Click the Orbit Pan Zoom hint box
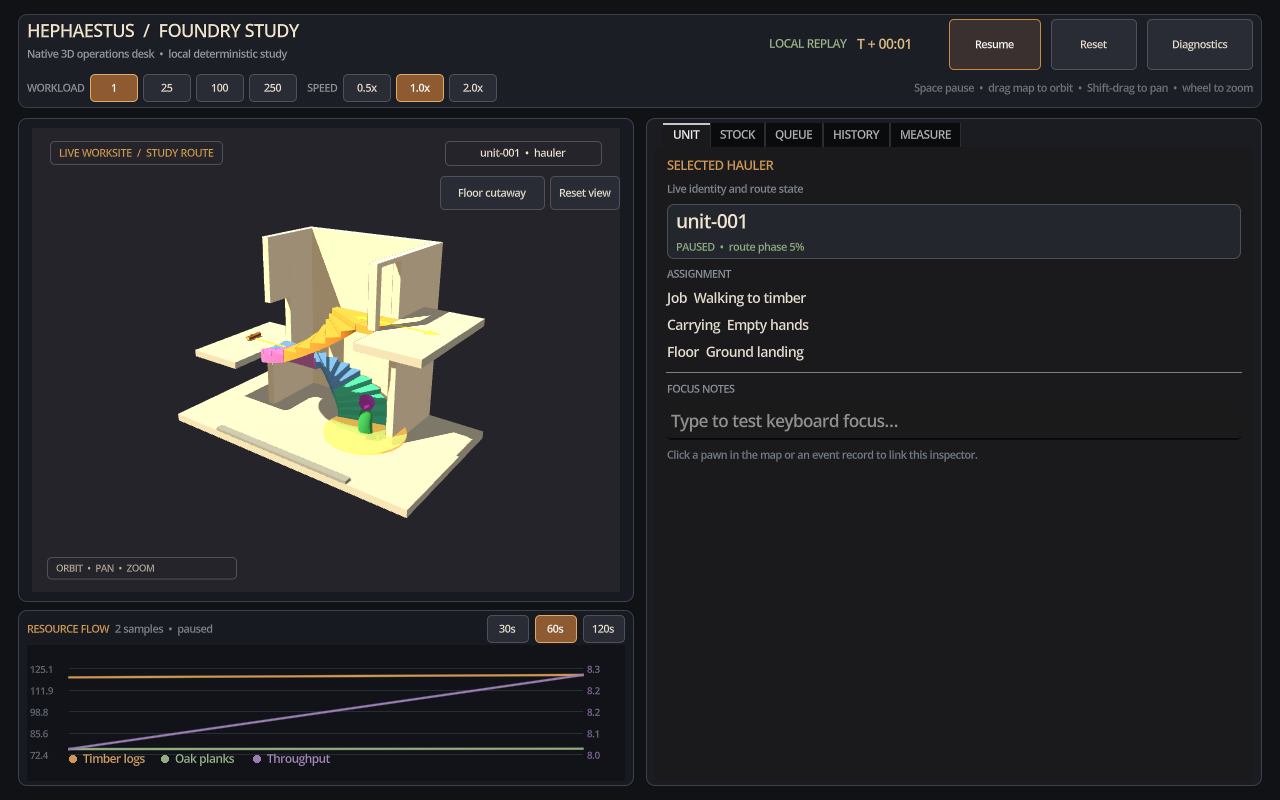1280x800 pixels. 142,568
